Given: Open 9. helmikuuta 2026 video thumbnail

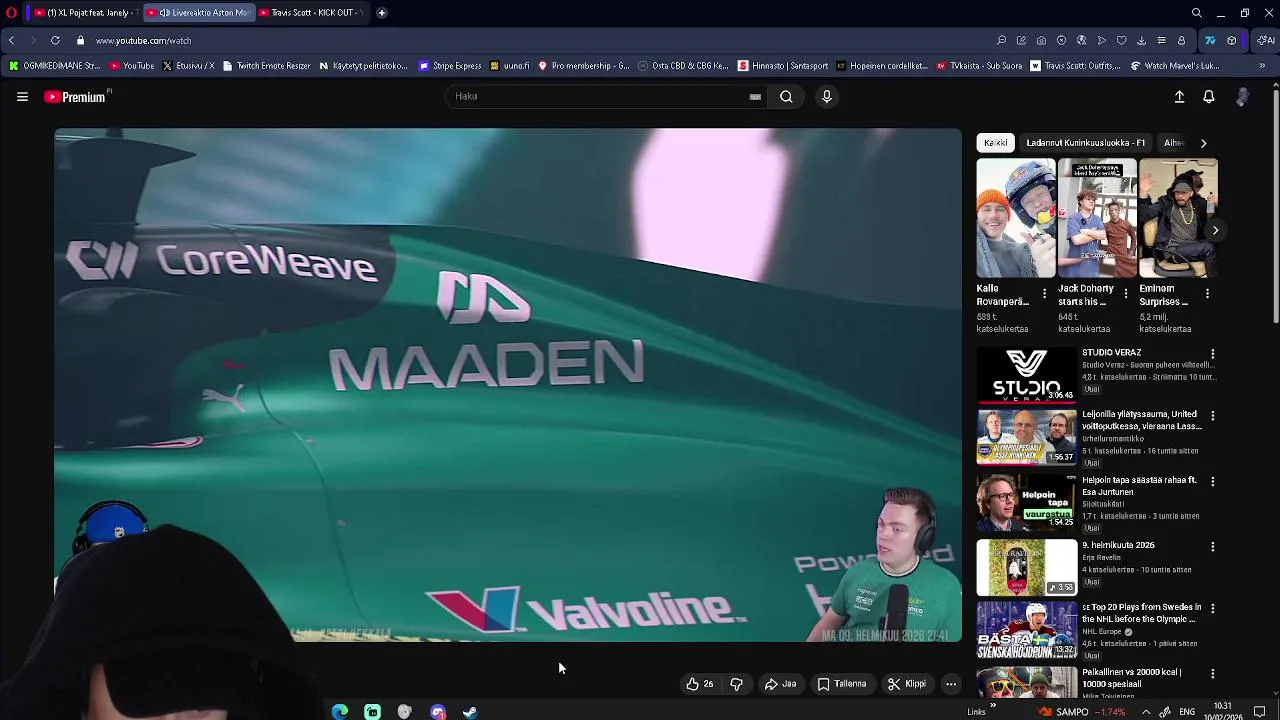Looking at the screenshot, I should [1027, 567].
